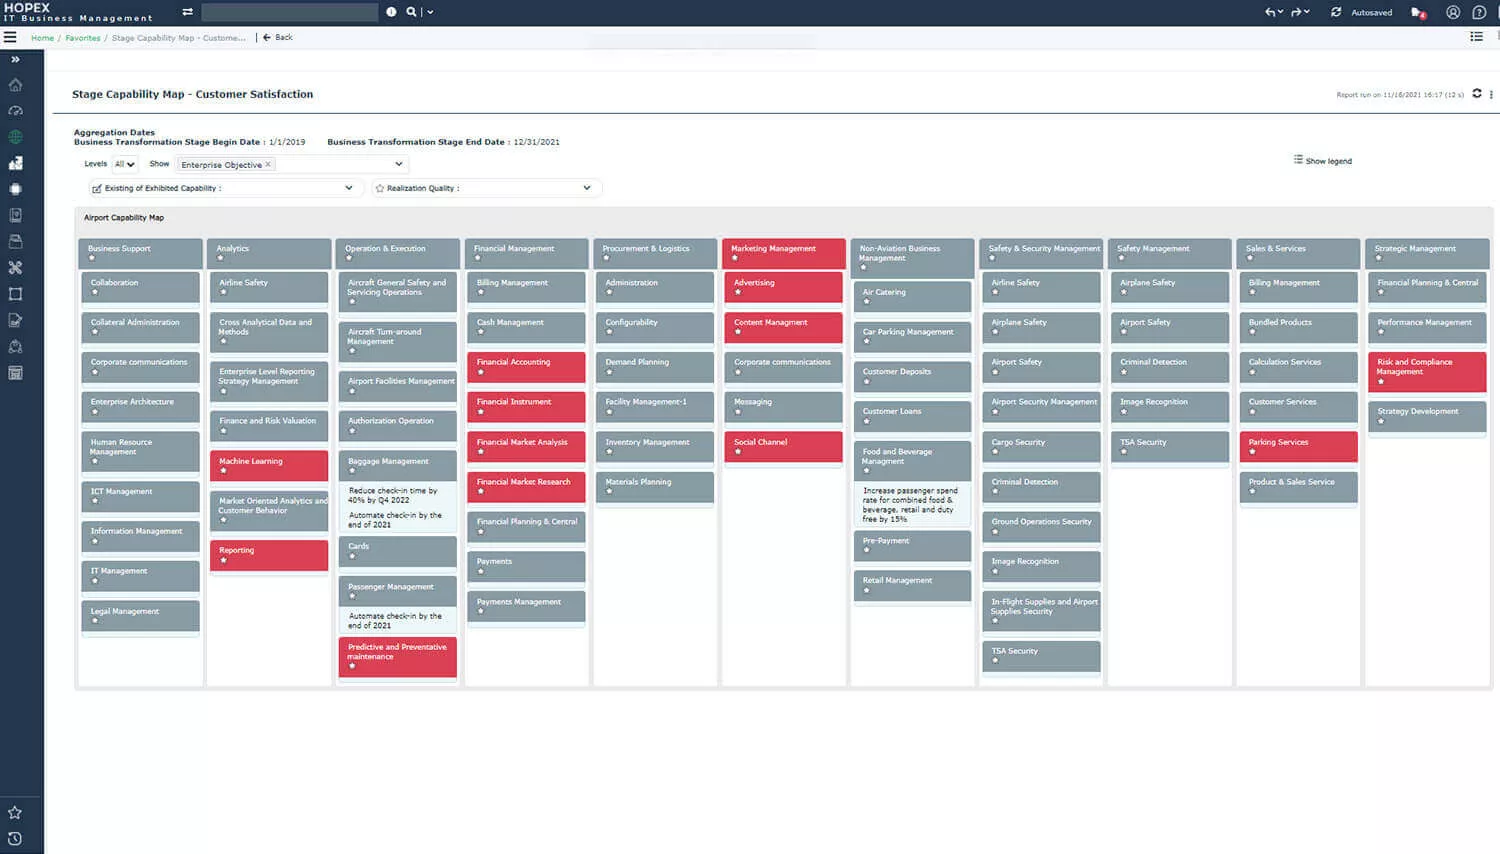Refresh the report with reload icon
The width and height of the screenshot is (1500, 854).
click(x=1477, y=94)
